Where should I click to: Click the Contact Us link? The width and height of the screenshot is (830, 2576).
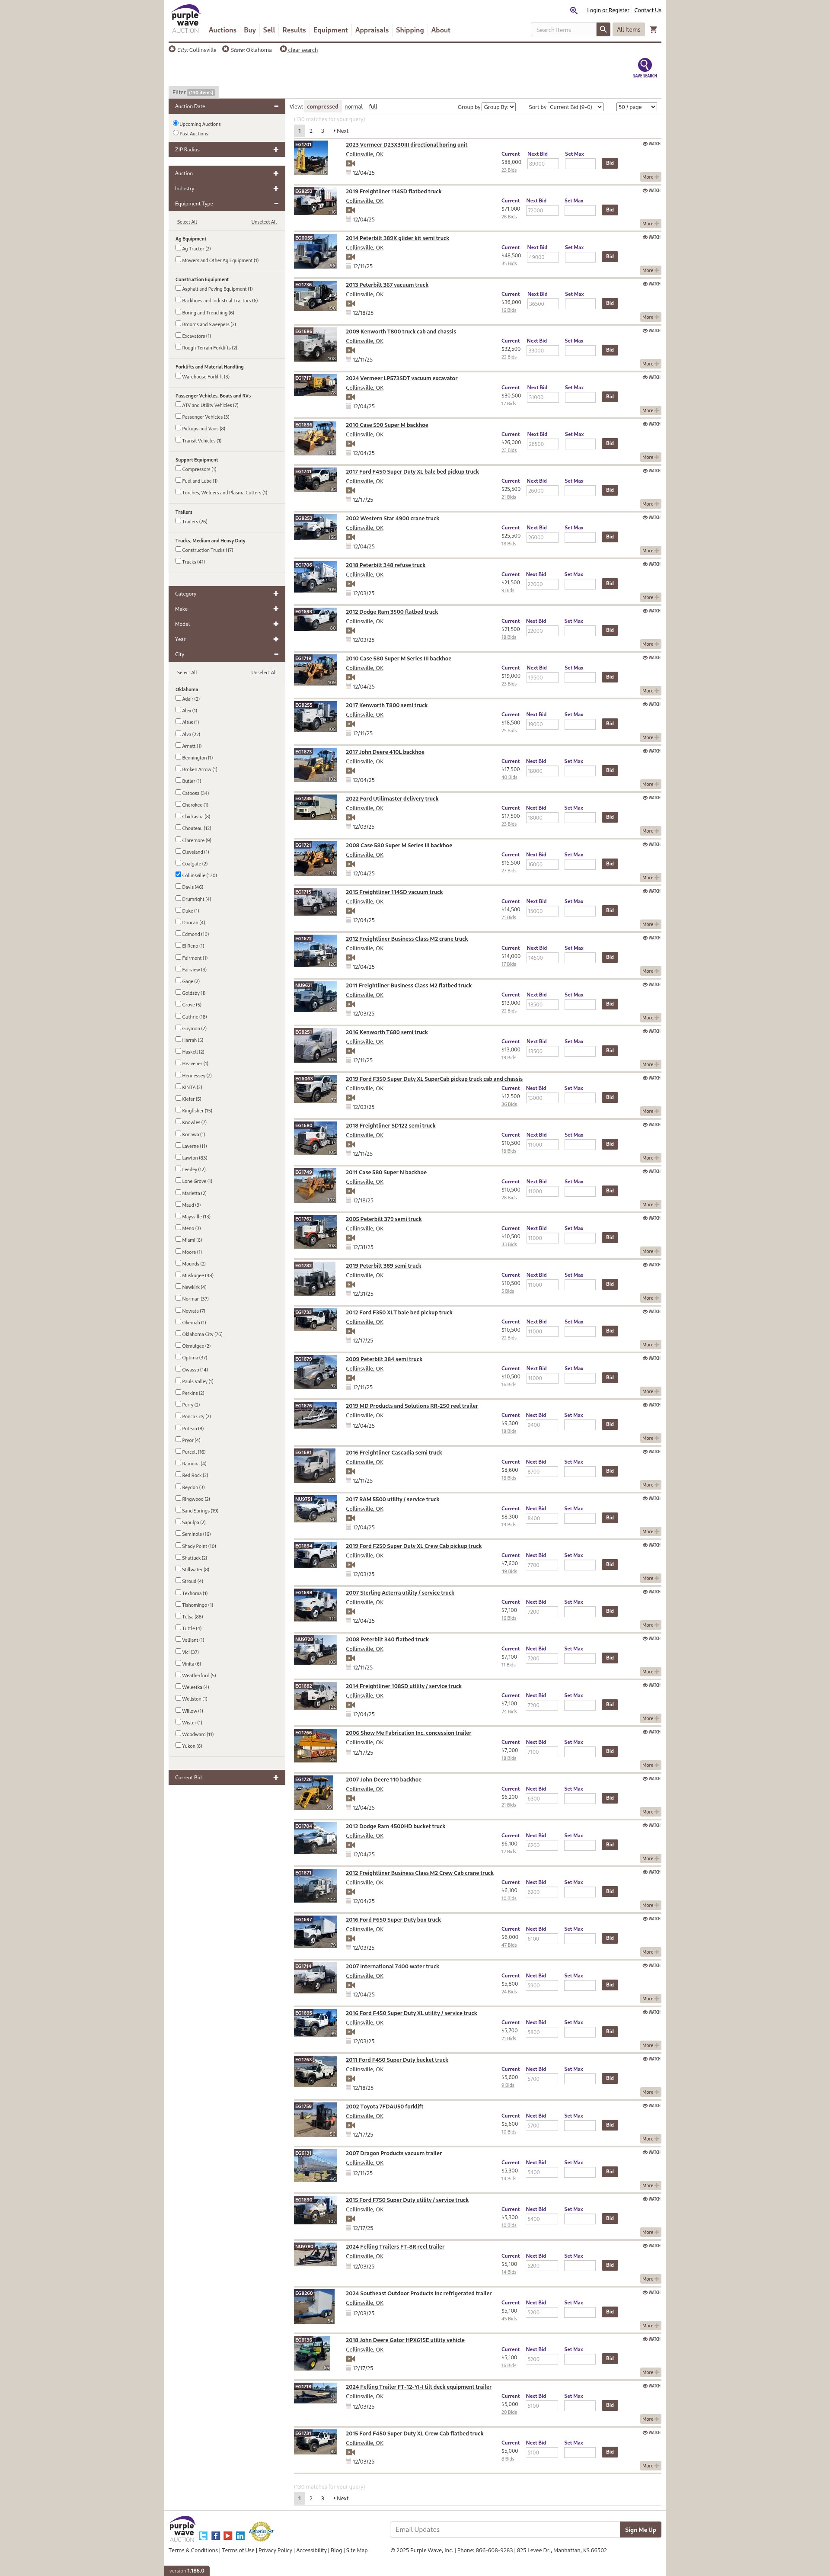tap(647, 10)
